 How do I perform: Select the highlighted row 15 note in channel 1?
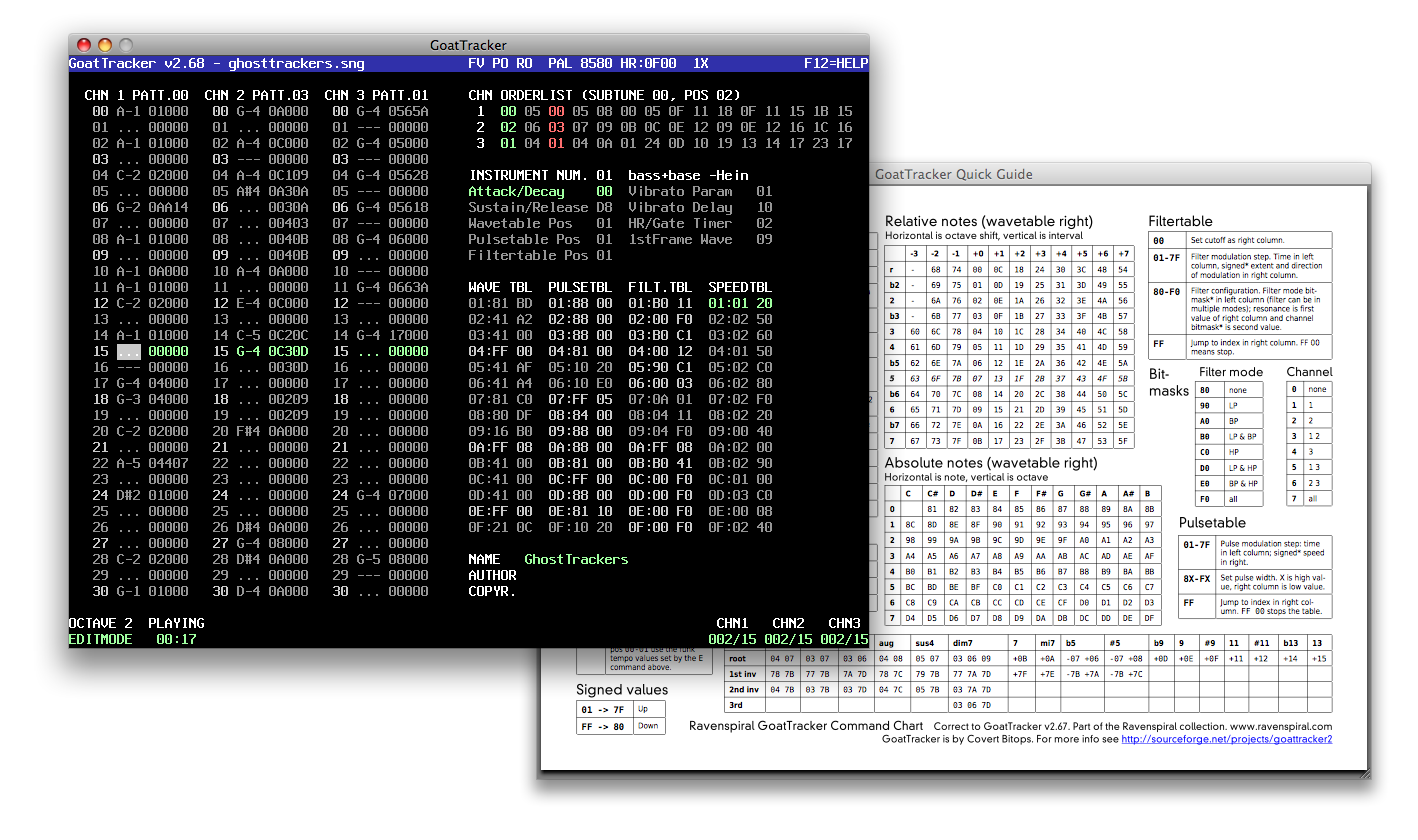128,351
